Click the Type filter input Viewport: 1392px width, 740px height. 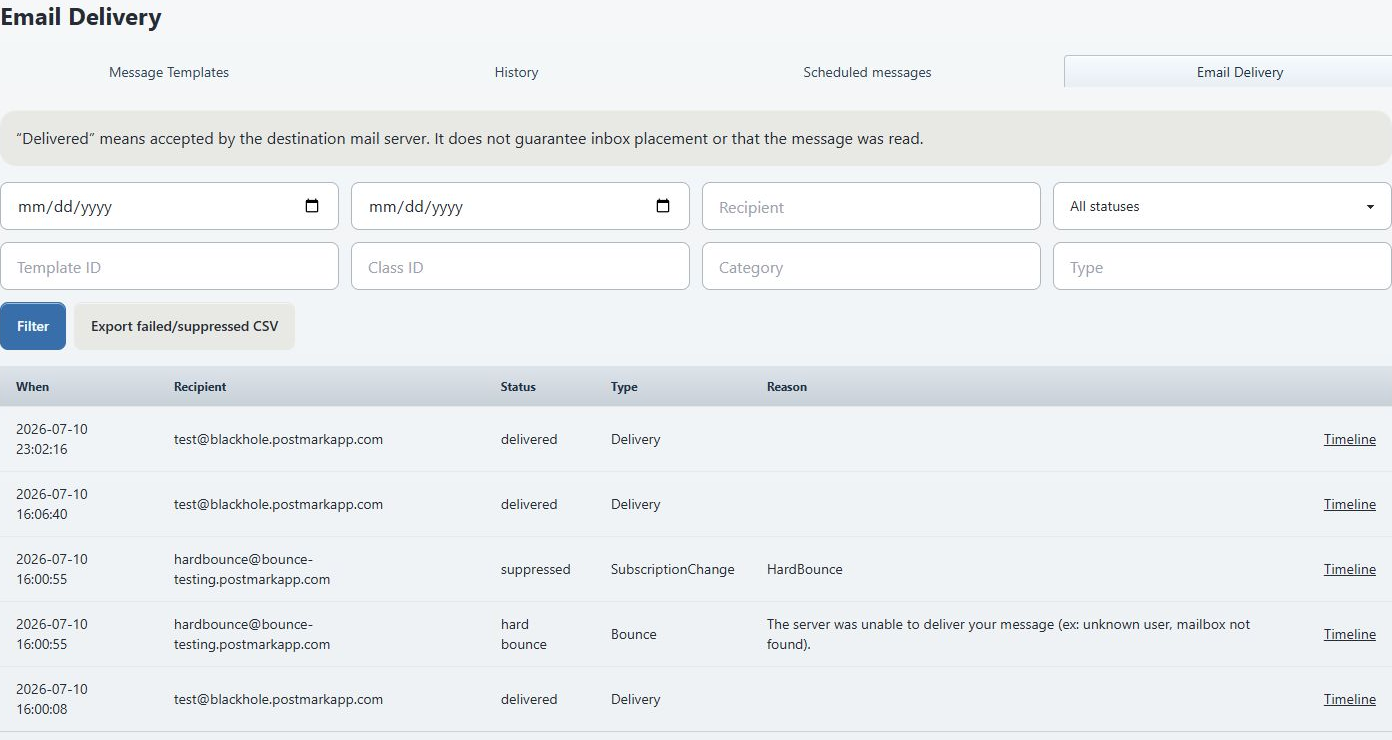(x=1222, y=266)
